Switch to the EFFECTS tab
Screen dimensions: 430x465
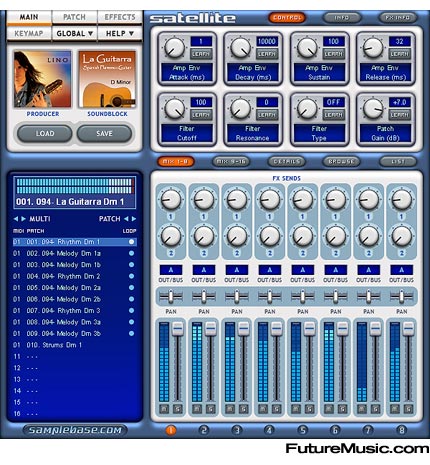tap(120, 17)
